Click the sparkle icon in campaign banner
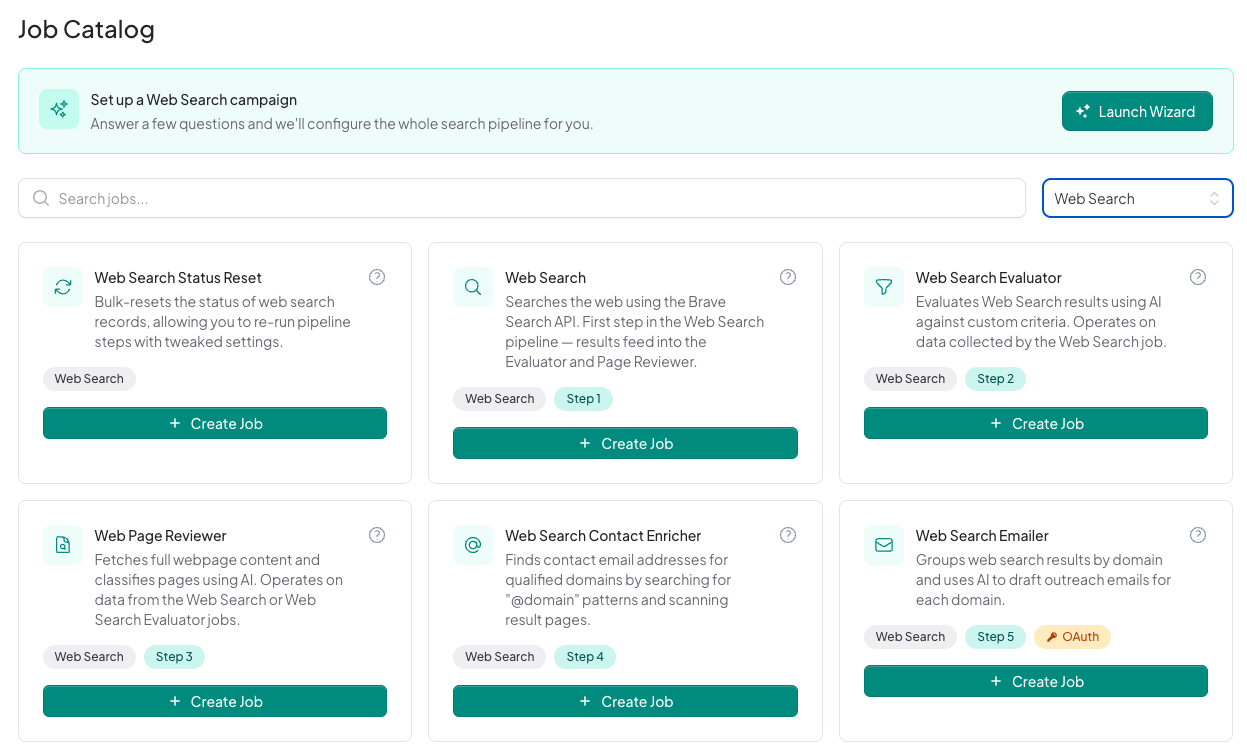 (59, 109)
